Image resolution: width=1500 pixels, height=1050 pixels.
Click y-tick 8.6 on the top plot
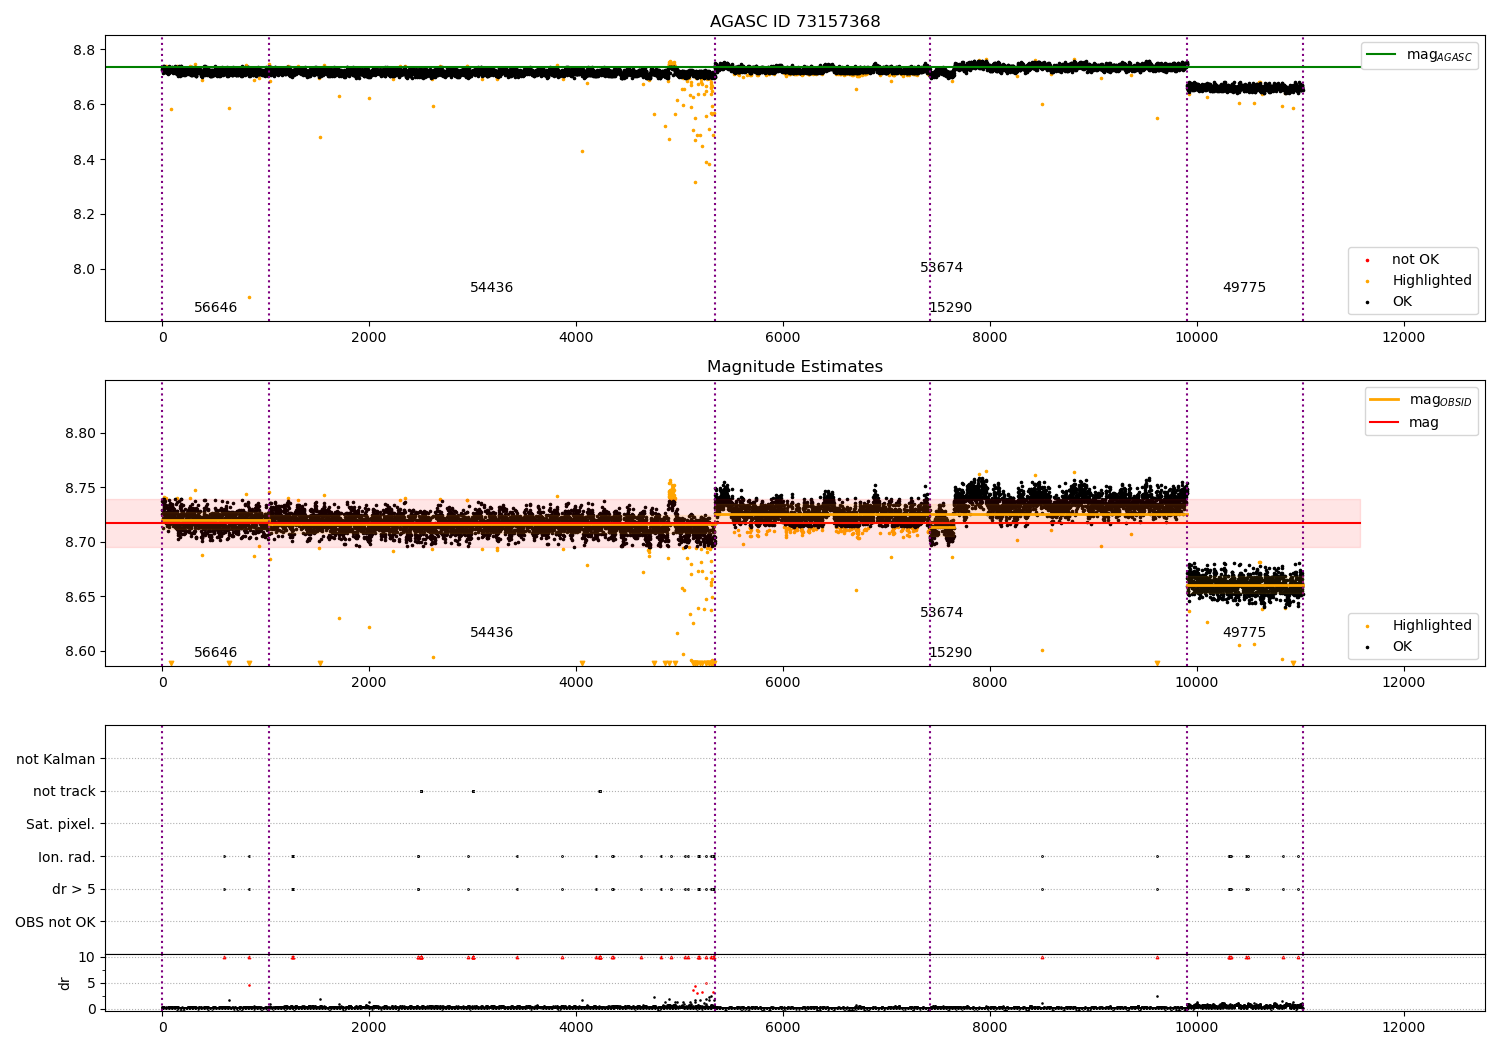coord(84,105)
